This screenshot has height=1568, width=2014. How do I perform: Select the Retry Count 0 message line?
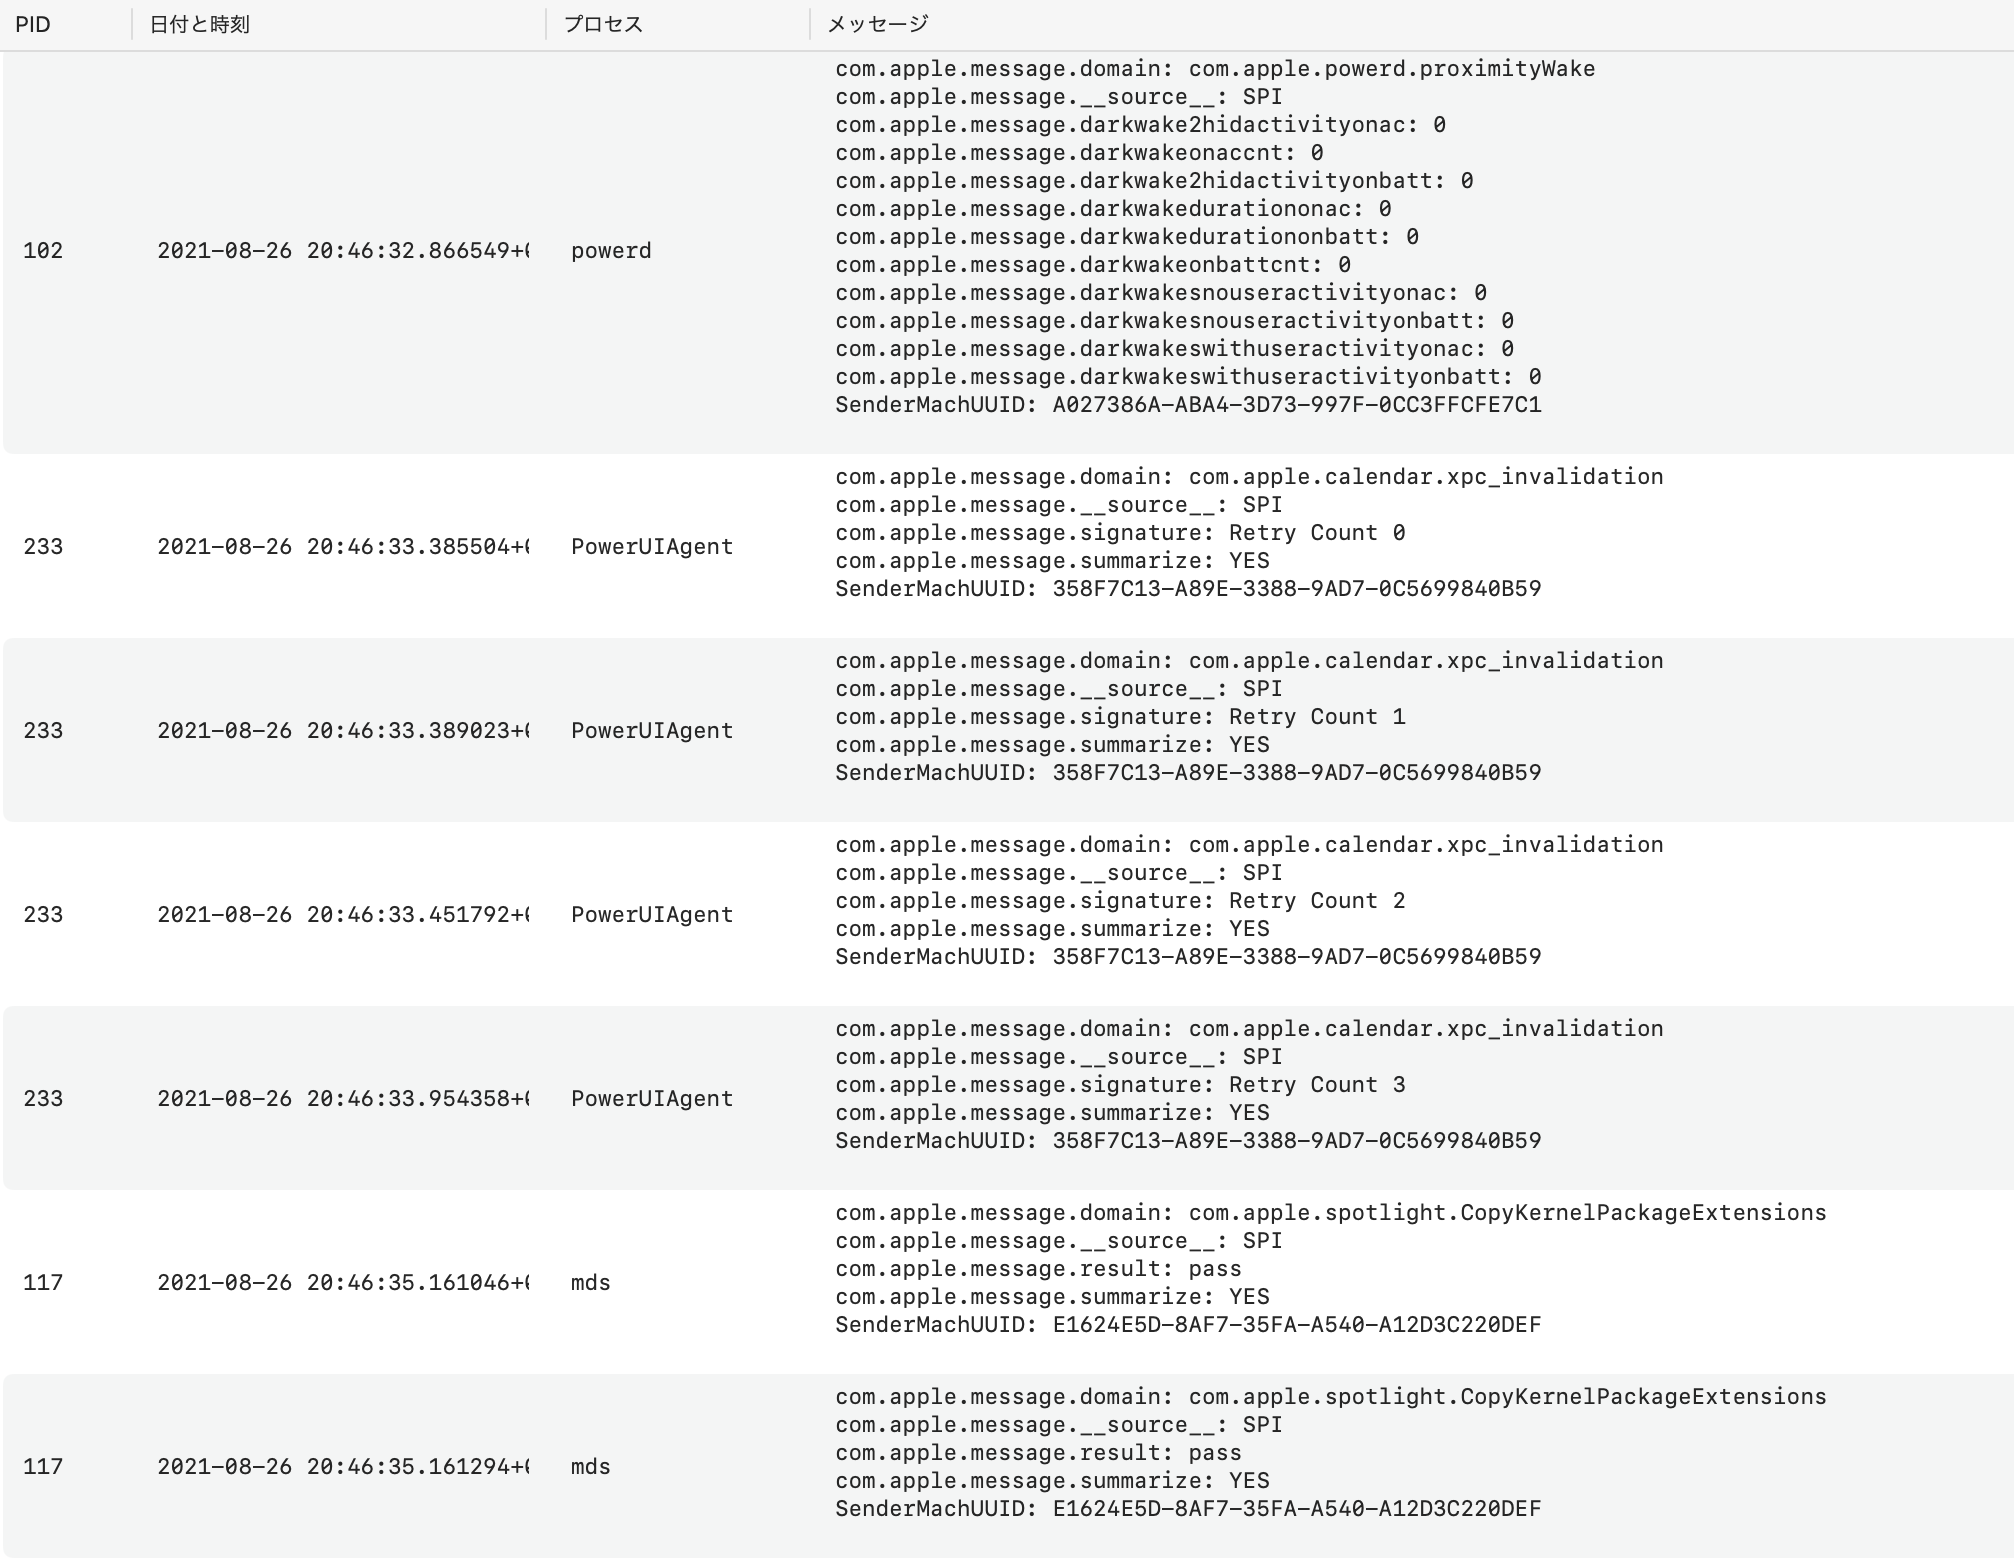tap(1120, 533)
